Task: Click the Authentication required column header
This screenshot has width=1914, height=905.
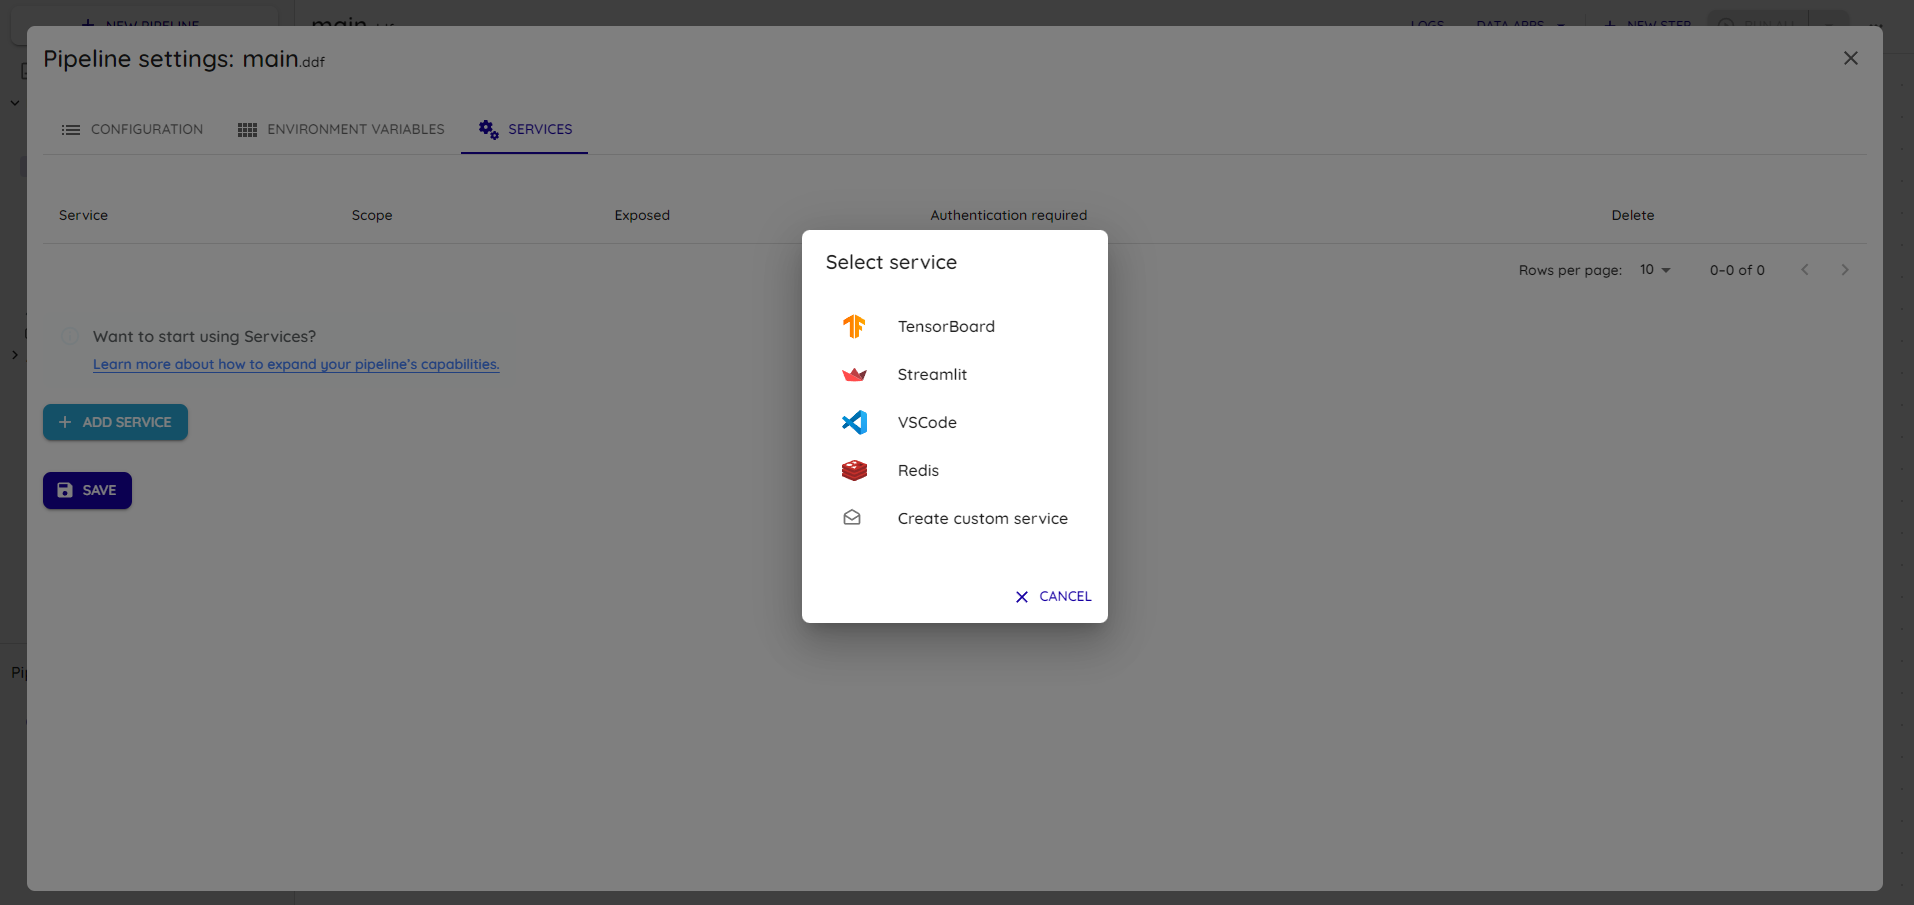Action: [1008, 215]
